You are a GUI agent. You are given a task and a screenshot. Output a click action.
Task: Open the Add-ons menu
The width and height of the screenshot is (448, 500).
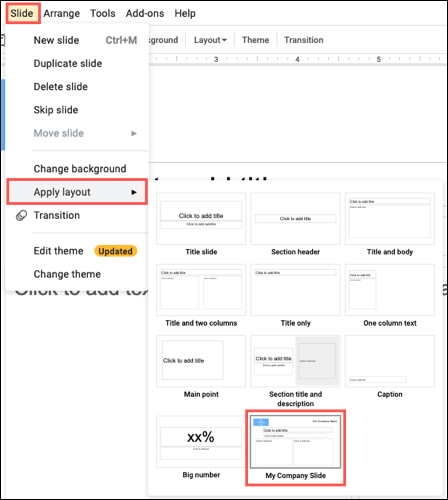pos(145,13)
